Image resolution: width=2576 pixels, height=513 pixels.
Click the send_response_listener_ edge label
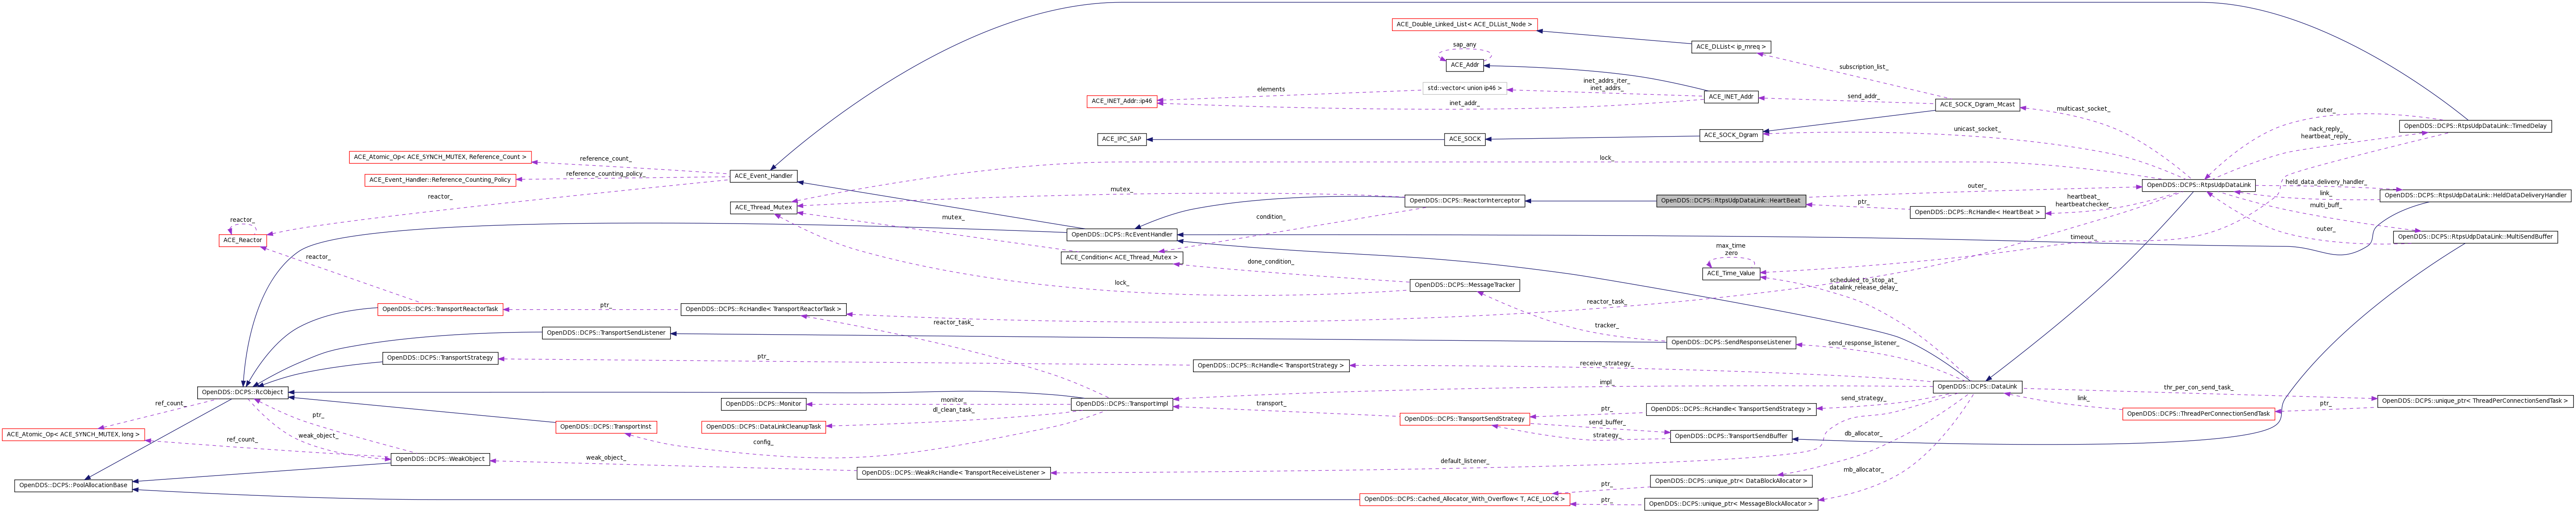click(x=1863, y=343)
